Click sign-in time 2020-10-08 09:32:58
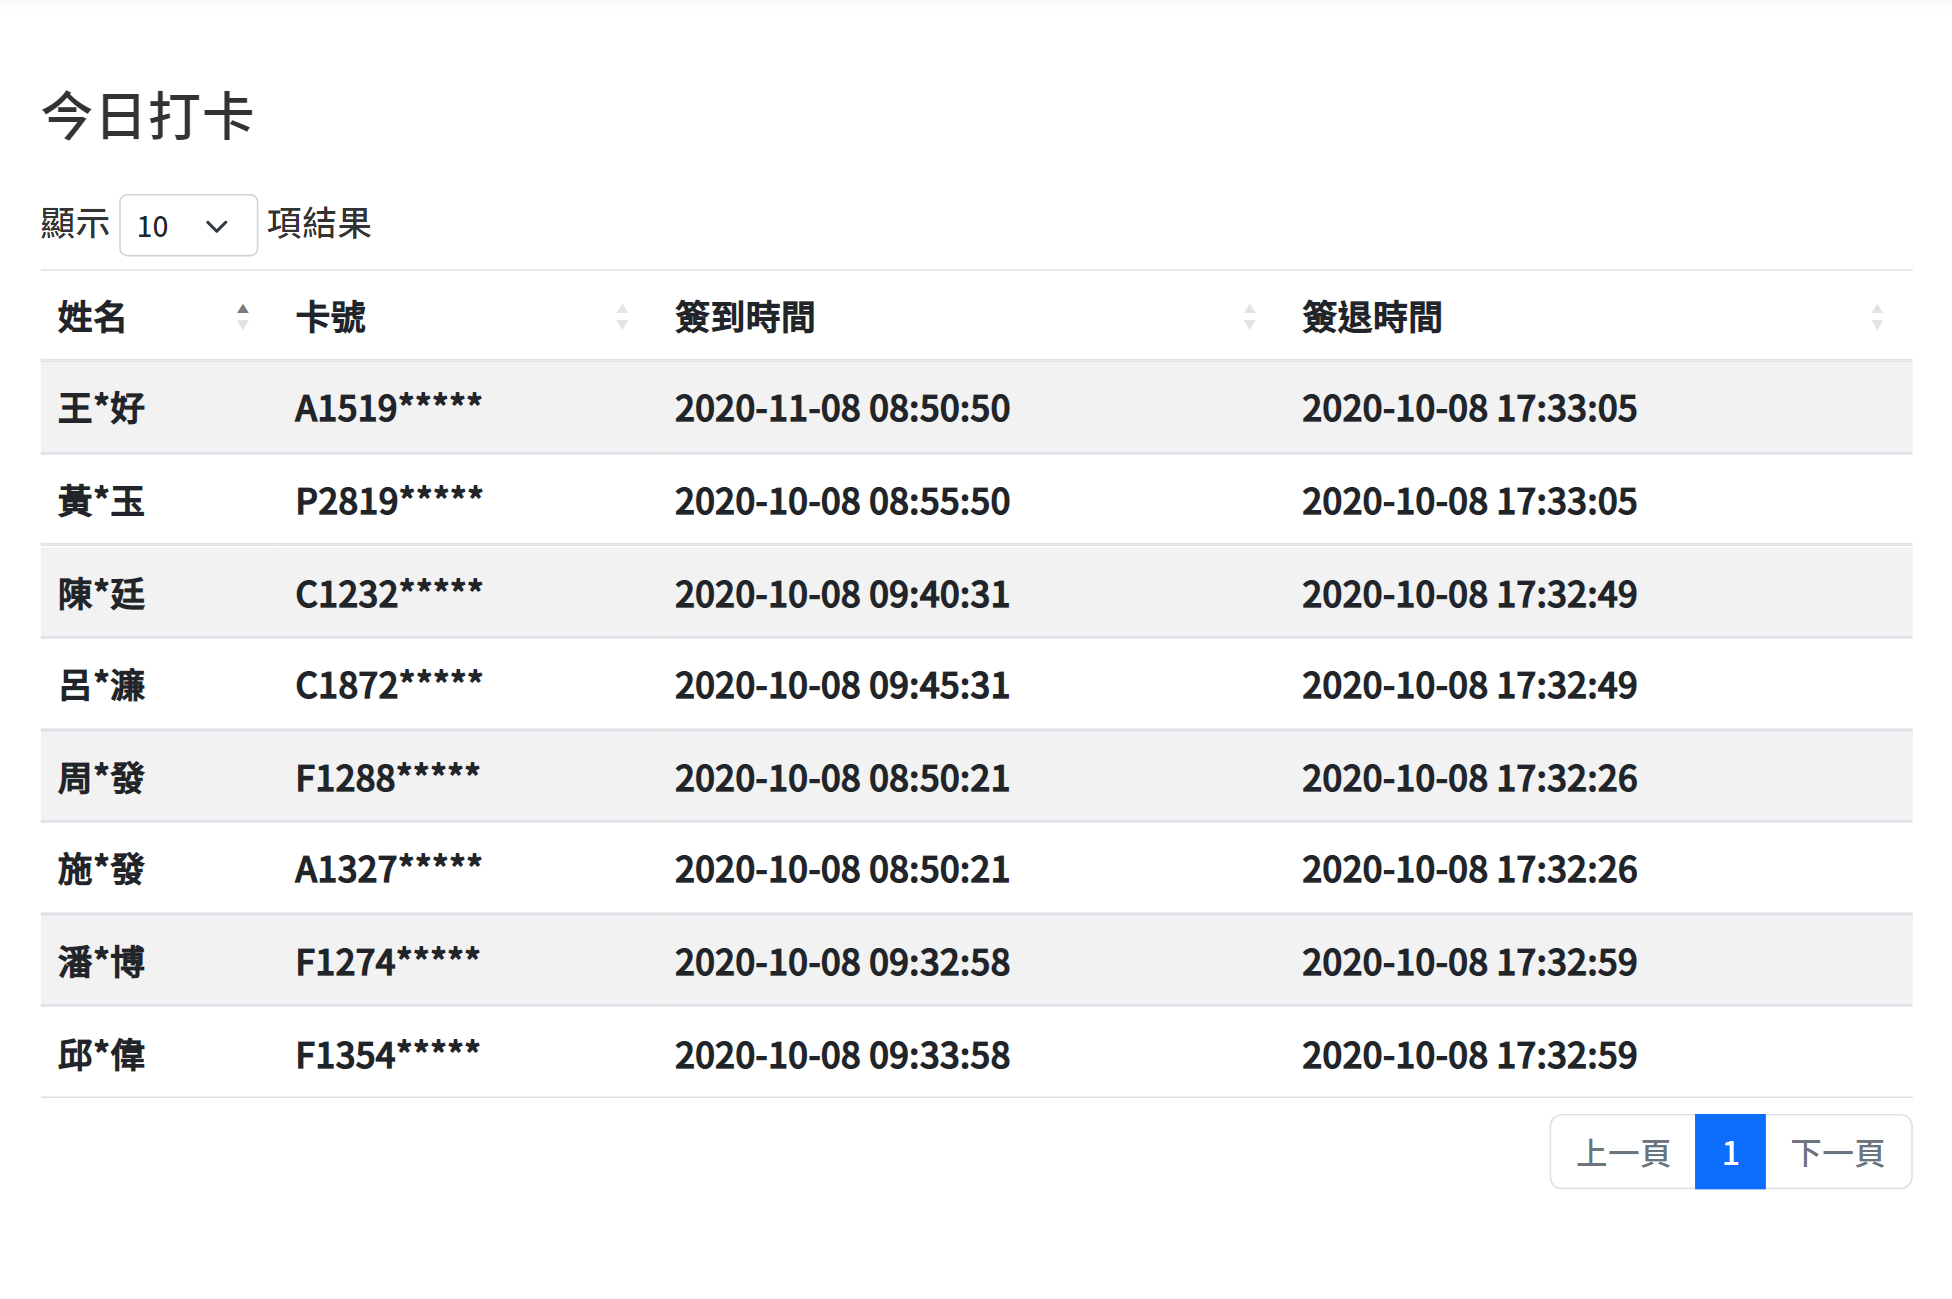Screen dimensions: 1952x1299 coord(842,962)
